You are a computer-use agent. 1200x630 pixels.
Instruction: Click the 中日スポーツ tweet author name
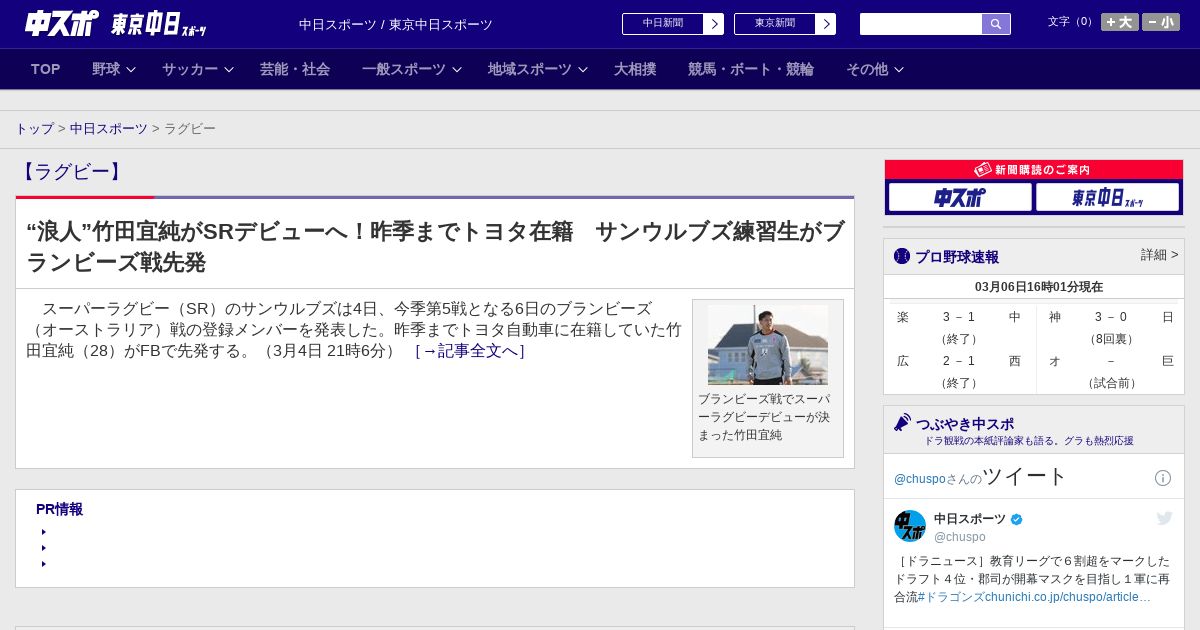(x=970, y=519)
